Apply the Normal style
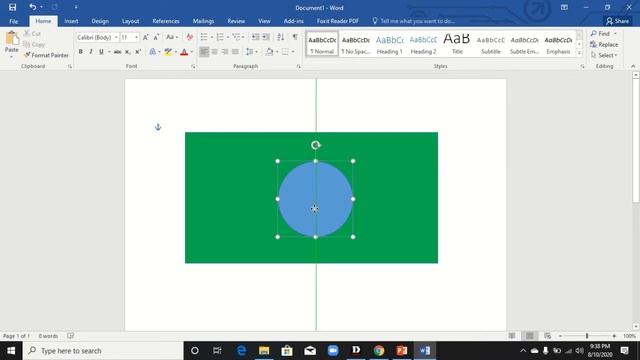The image size is (640, 360). point(322,44)
